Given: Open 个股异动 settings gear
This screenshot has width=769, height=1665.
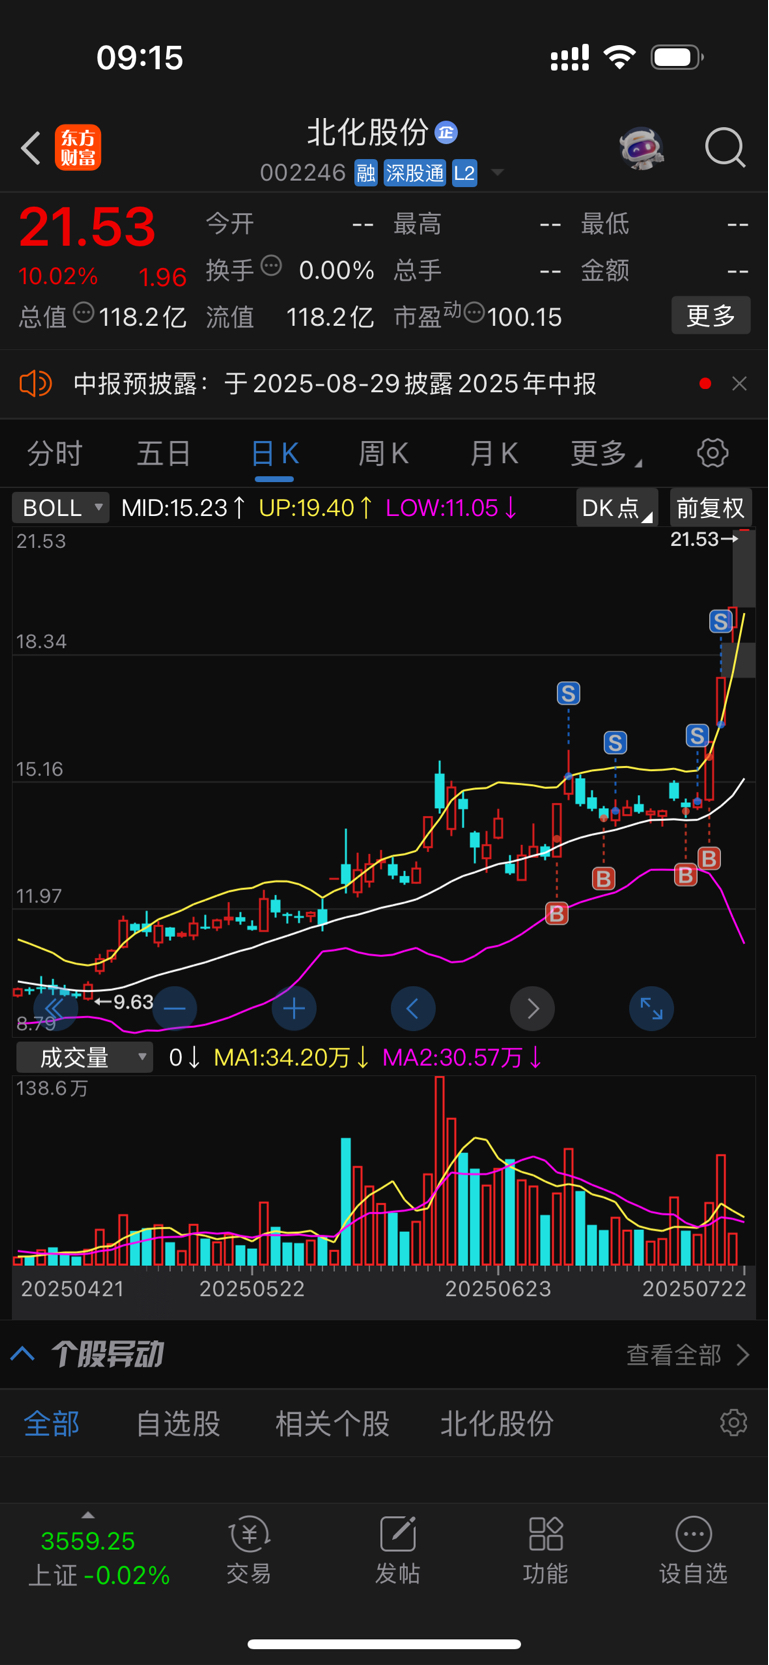Looking at the screenshot, I should 734,1423.
